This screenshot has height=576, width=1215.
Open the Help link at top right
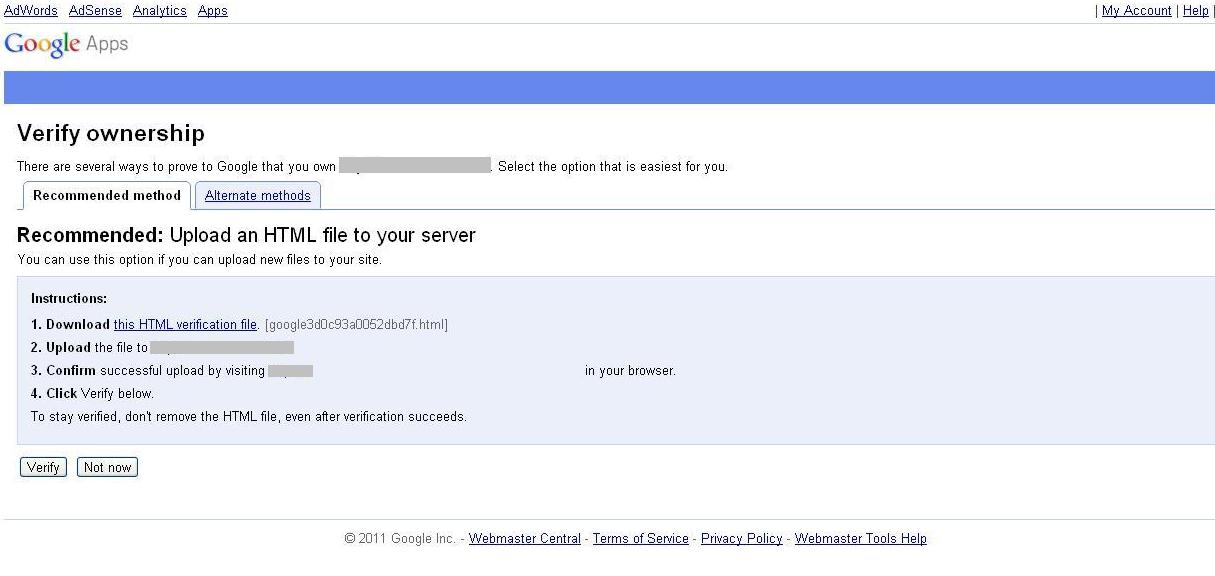(x=1195, y=11)
